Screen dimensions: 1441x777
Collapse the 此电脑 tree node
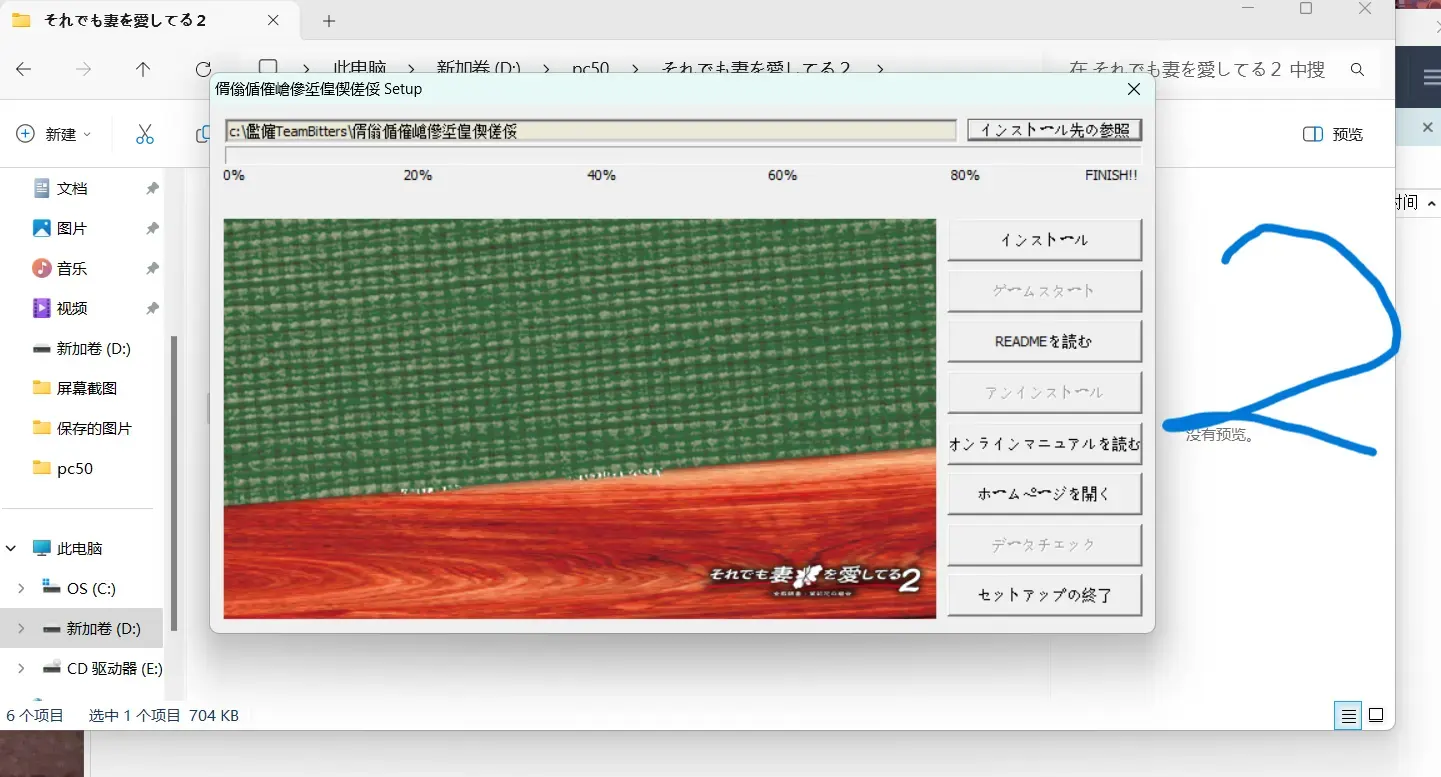pos(12,548)
